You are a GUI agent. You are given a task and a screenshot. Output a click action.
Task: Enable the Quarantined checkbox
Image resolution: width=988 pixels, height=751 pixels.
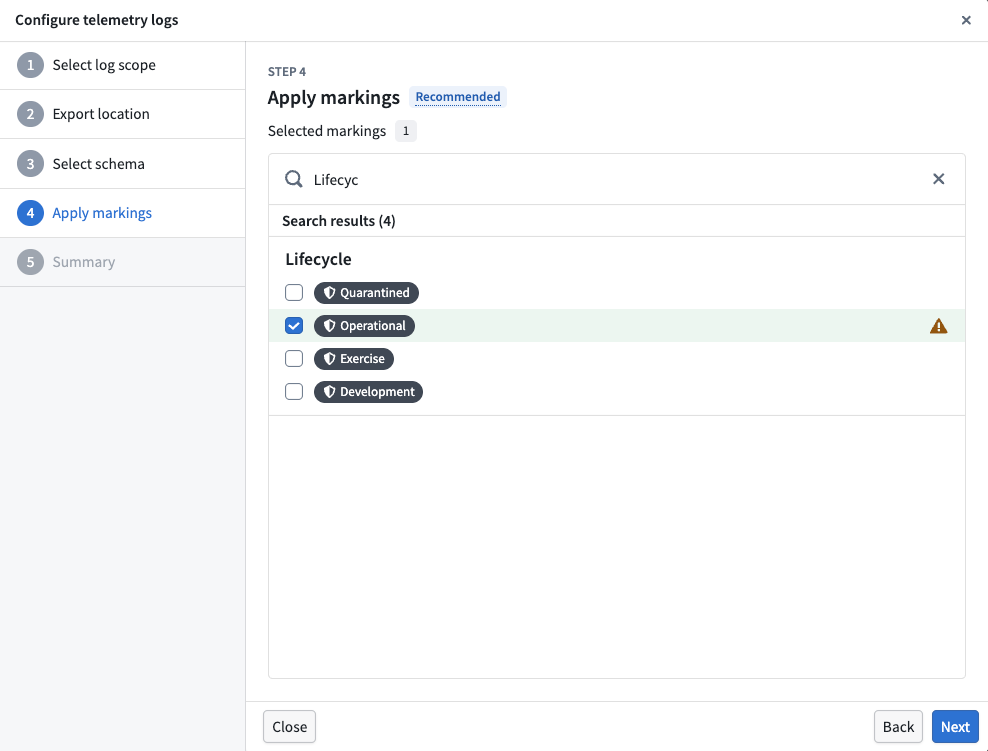tap(294, 293)
